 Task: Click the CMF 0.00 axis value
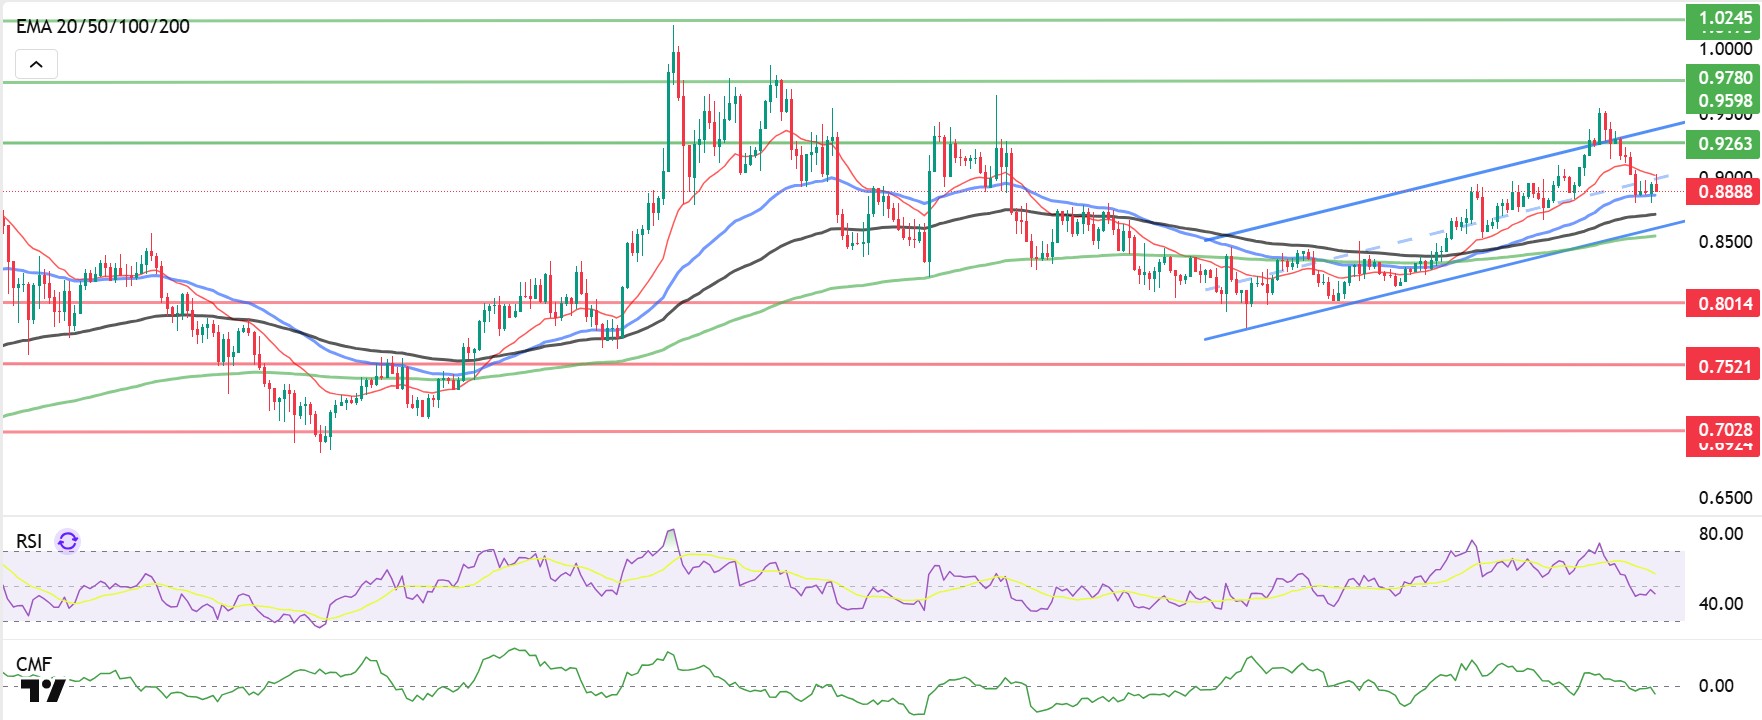(x=1717, y=685)
